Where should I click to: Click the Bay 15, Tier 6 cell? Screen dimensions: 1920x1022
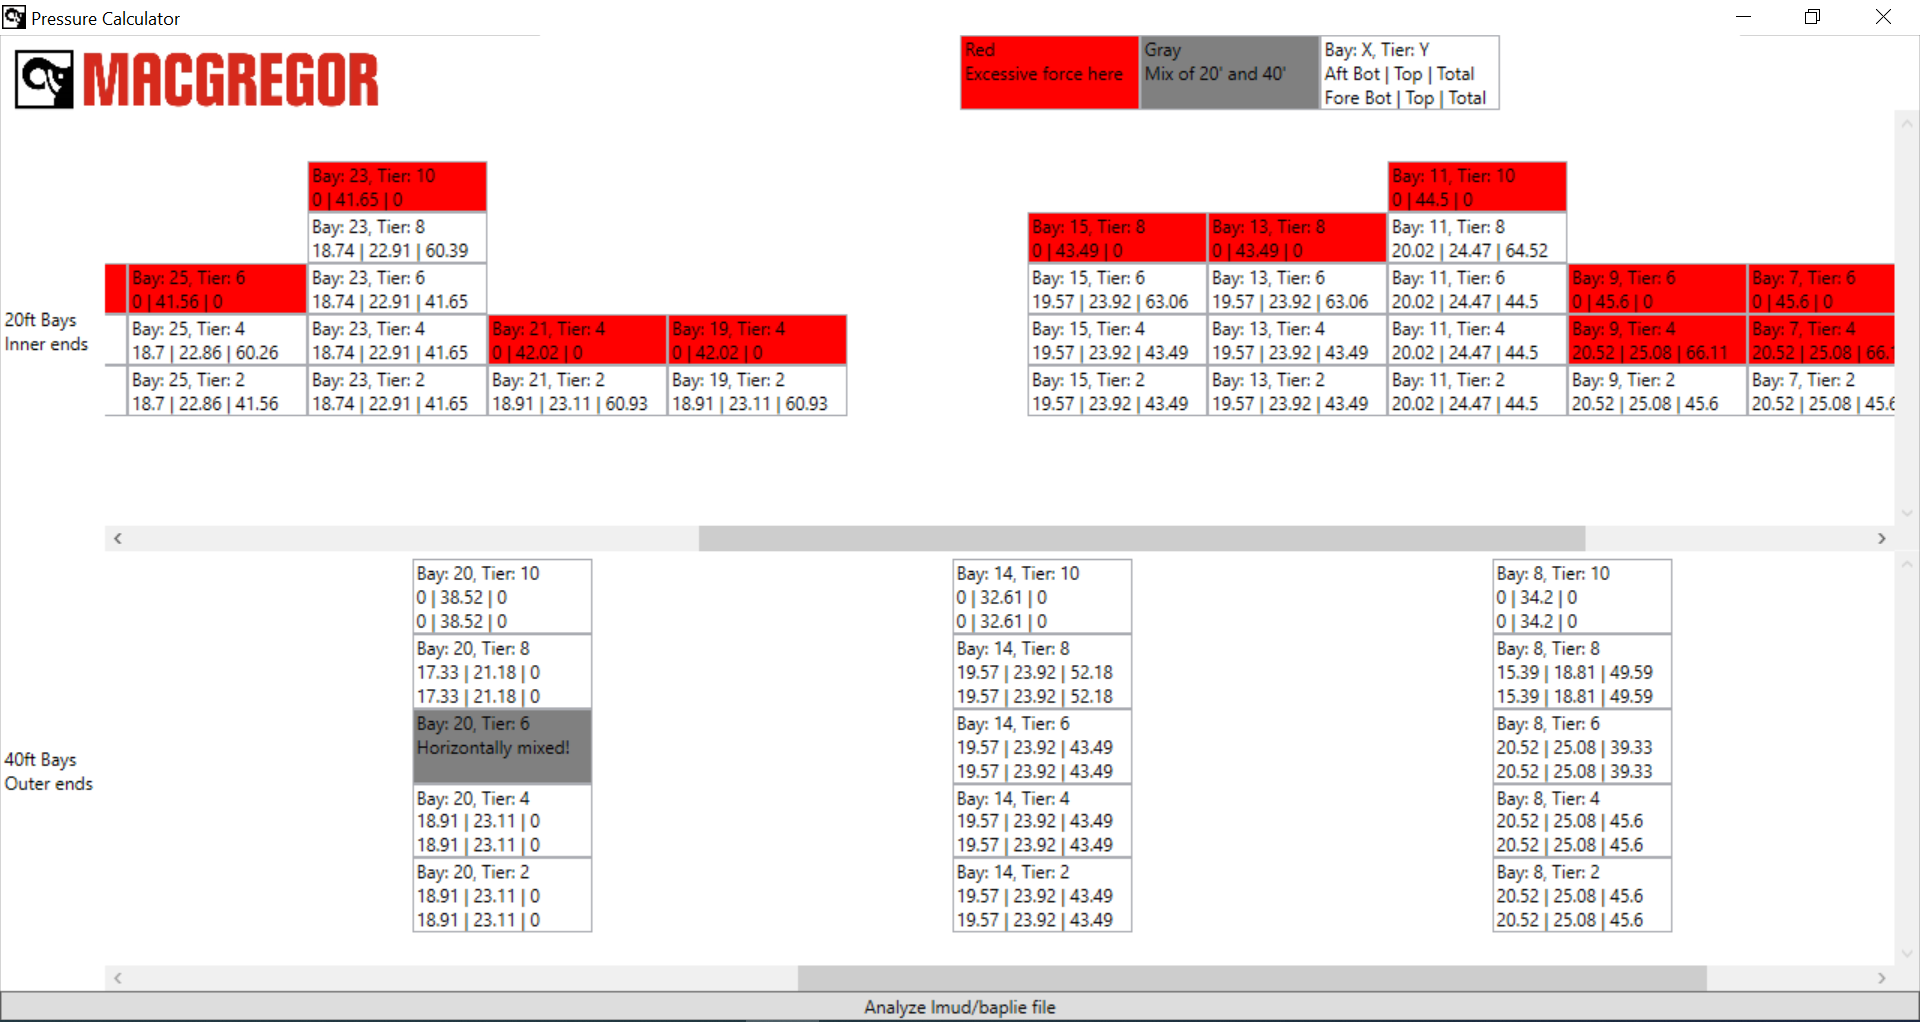tap(1117, 289)
